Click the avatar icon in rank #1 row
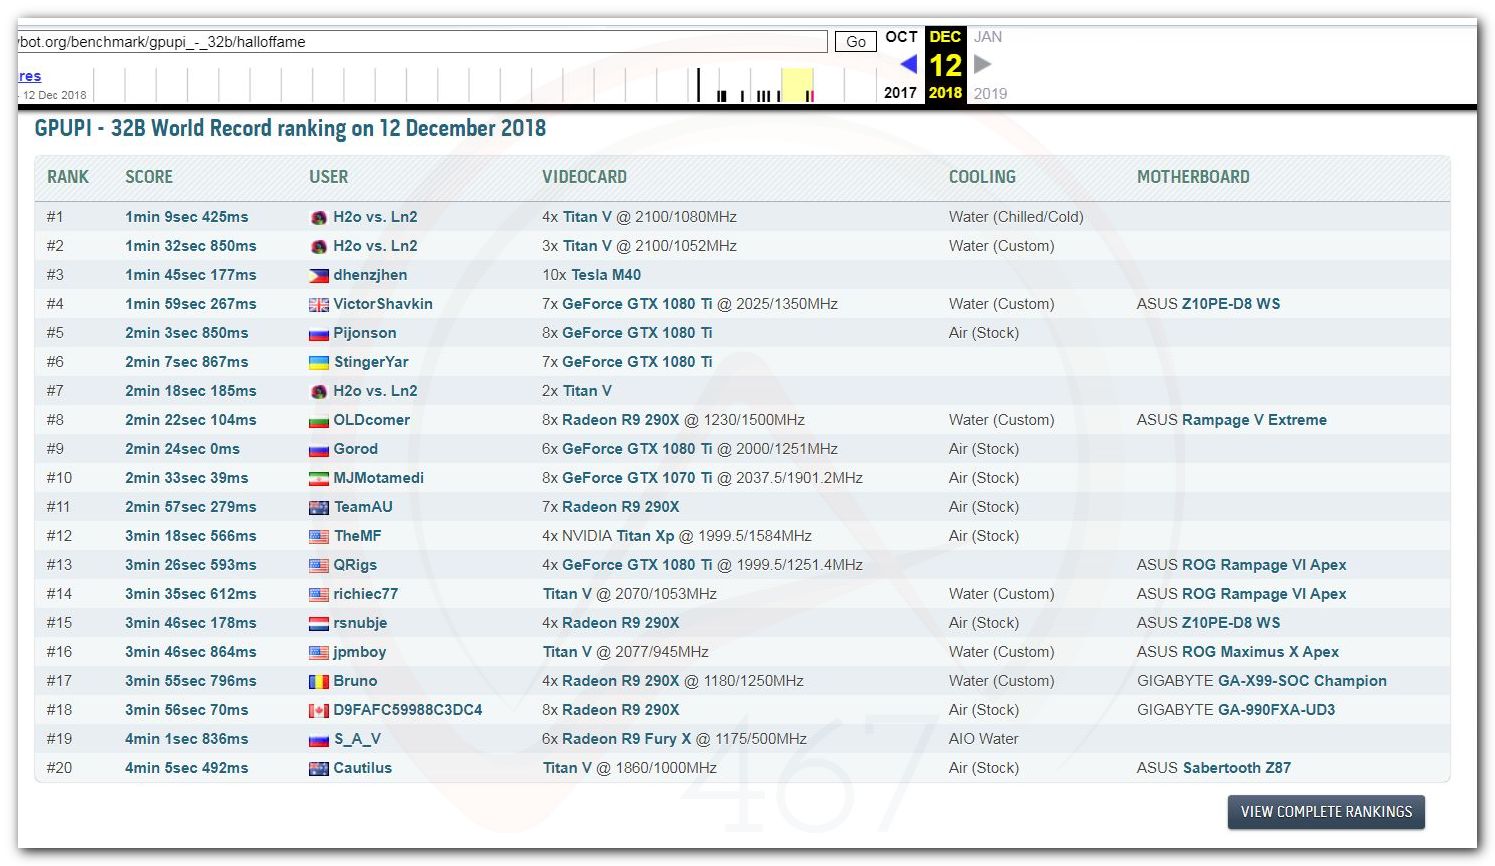Image resolution: width=1495 pixels, height=866 pixels. pos(318,217)
